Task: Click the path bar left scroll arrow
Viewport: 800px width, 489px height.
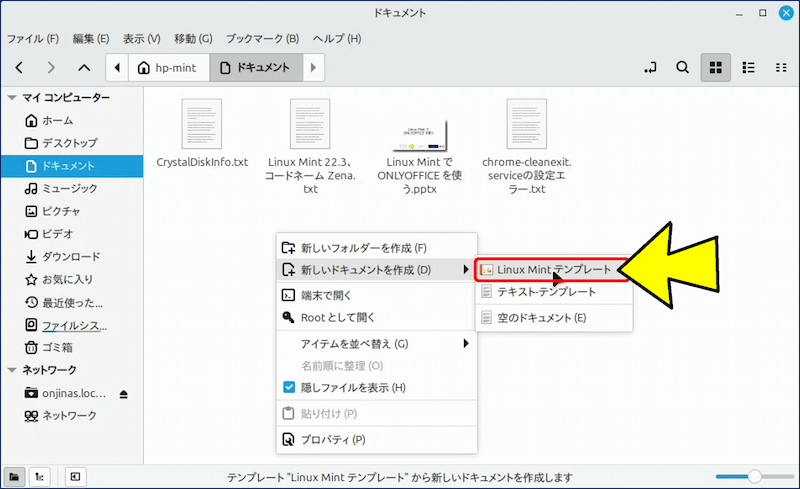Action: (117, 67)
